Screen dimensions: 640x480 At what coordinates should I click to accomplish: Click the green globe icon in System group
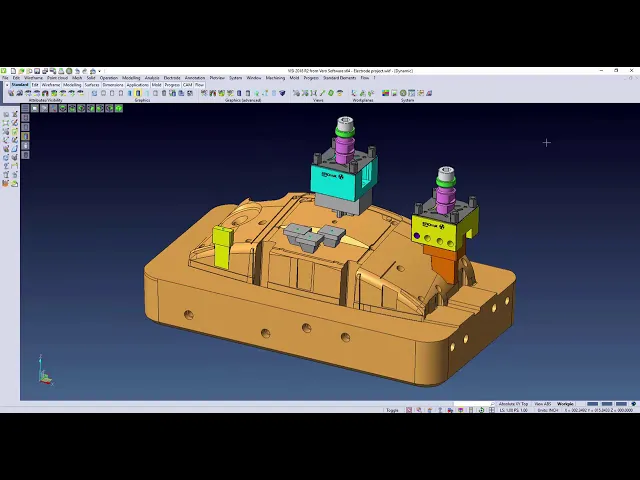[403, 93]
